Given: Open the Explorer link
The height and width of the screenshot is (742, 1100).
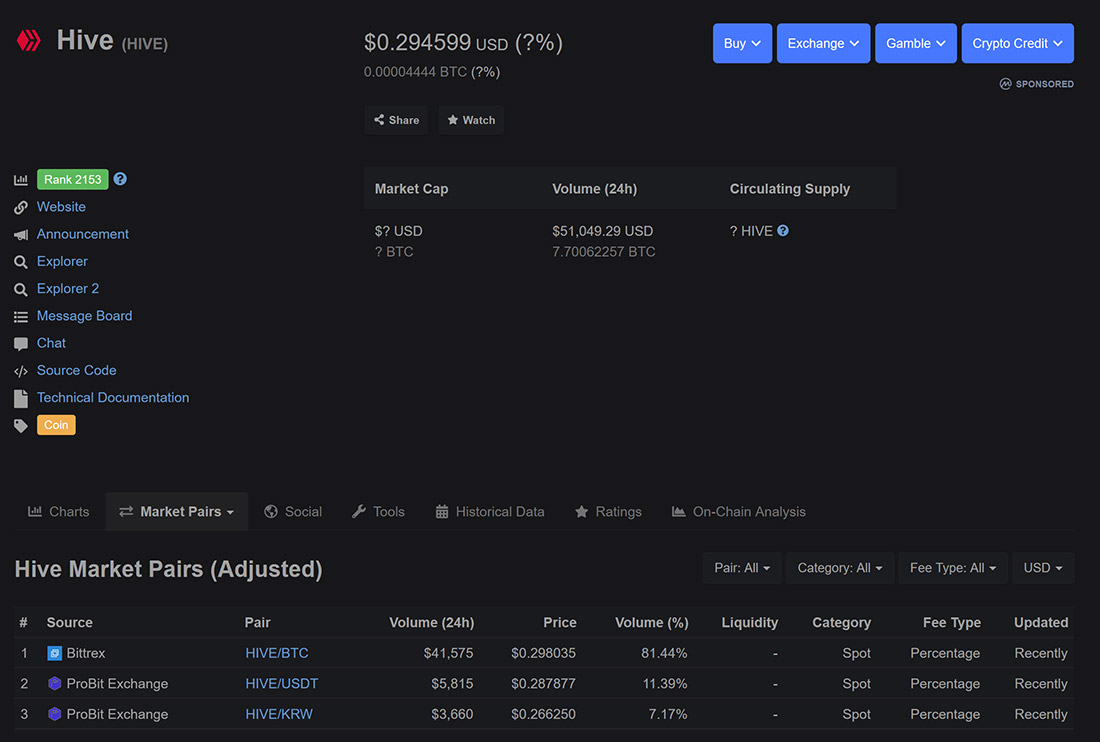Looking at the screenshot, I should click(62, 262).
